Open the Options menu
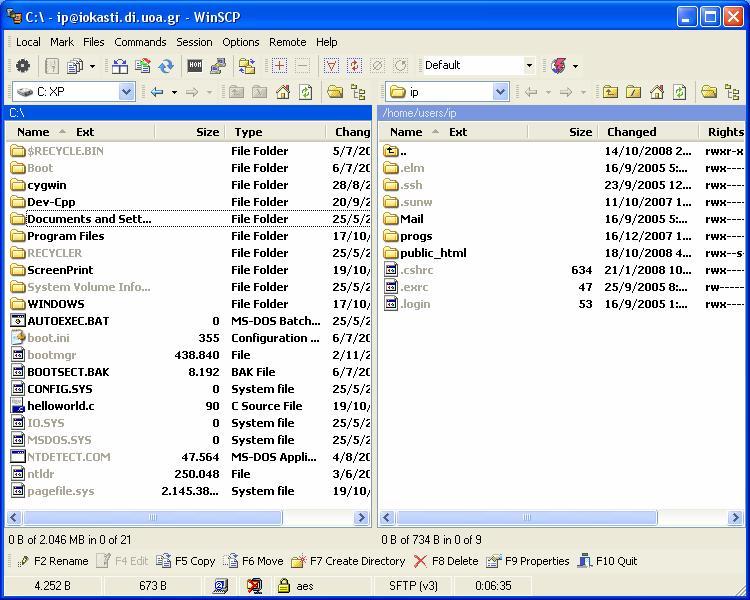The height and width of the screenshot is (600, 750). (241, 42)
